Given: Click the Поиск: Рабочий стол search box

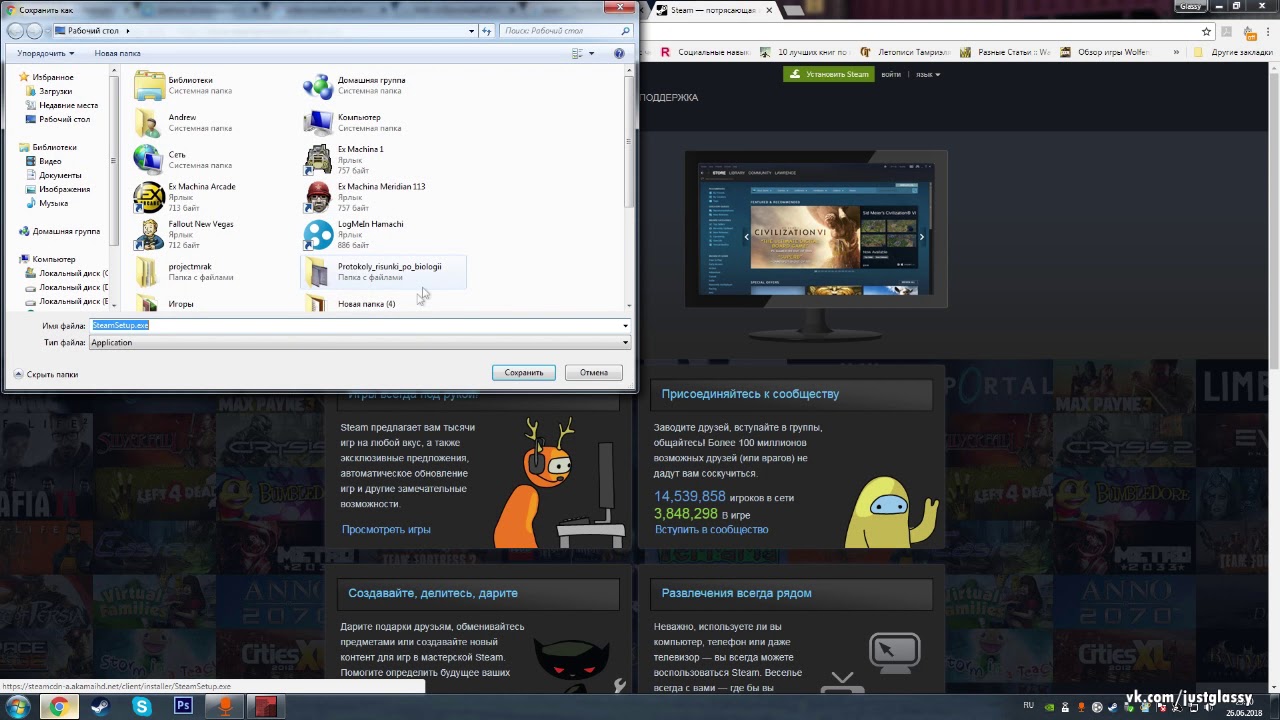Looking at the screenshot, I should tap(565, 31).
